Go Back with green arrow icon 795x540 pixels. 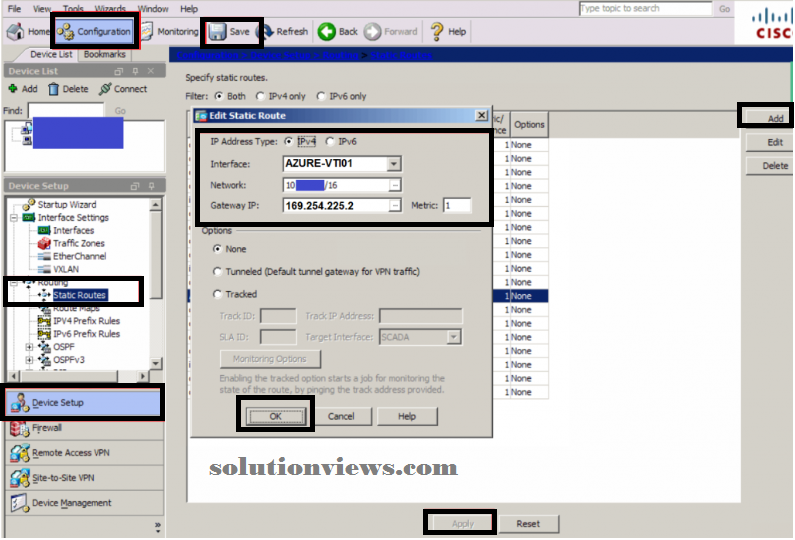pyautogui.click(x=327, y=31)
